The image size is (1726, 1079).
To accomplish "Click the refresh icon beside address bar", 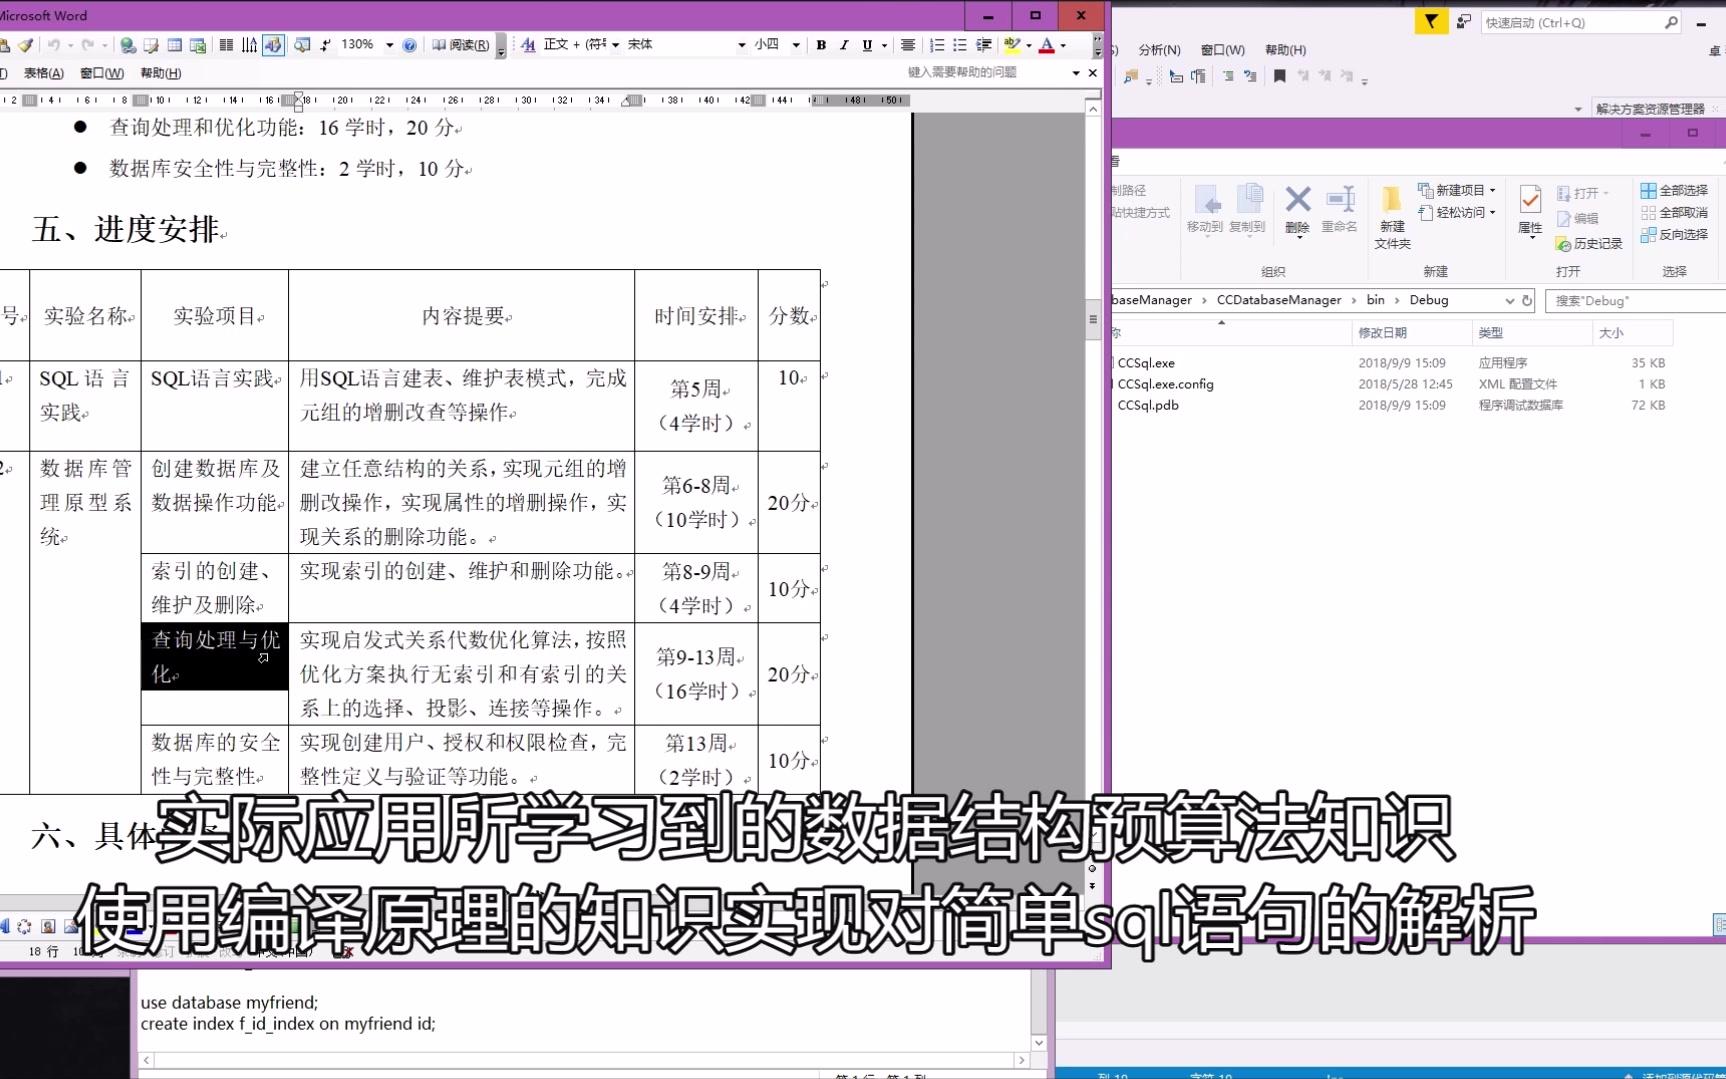I will pos(1527,300).
